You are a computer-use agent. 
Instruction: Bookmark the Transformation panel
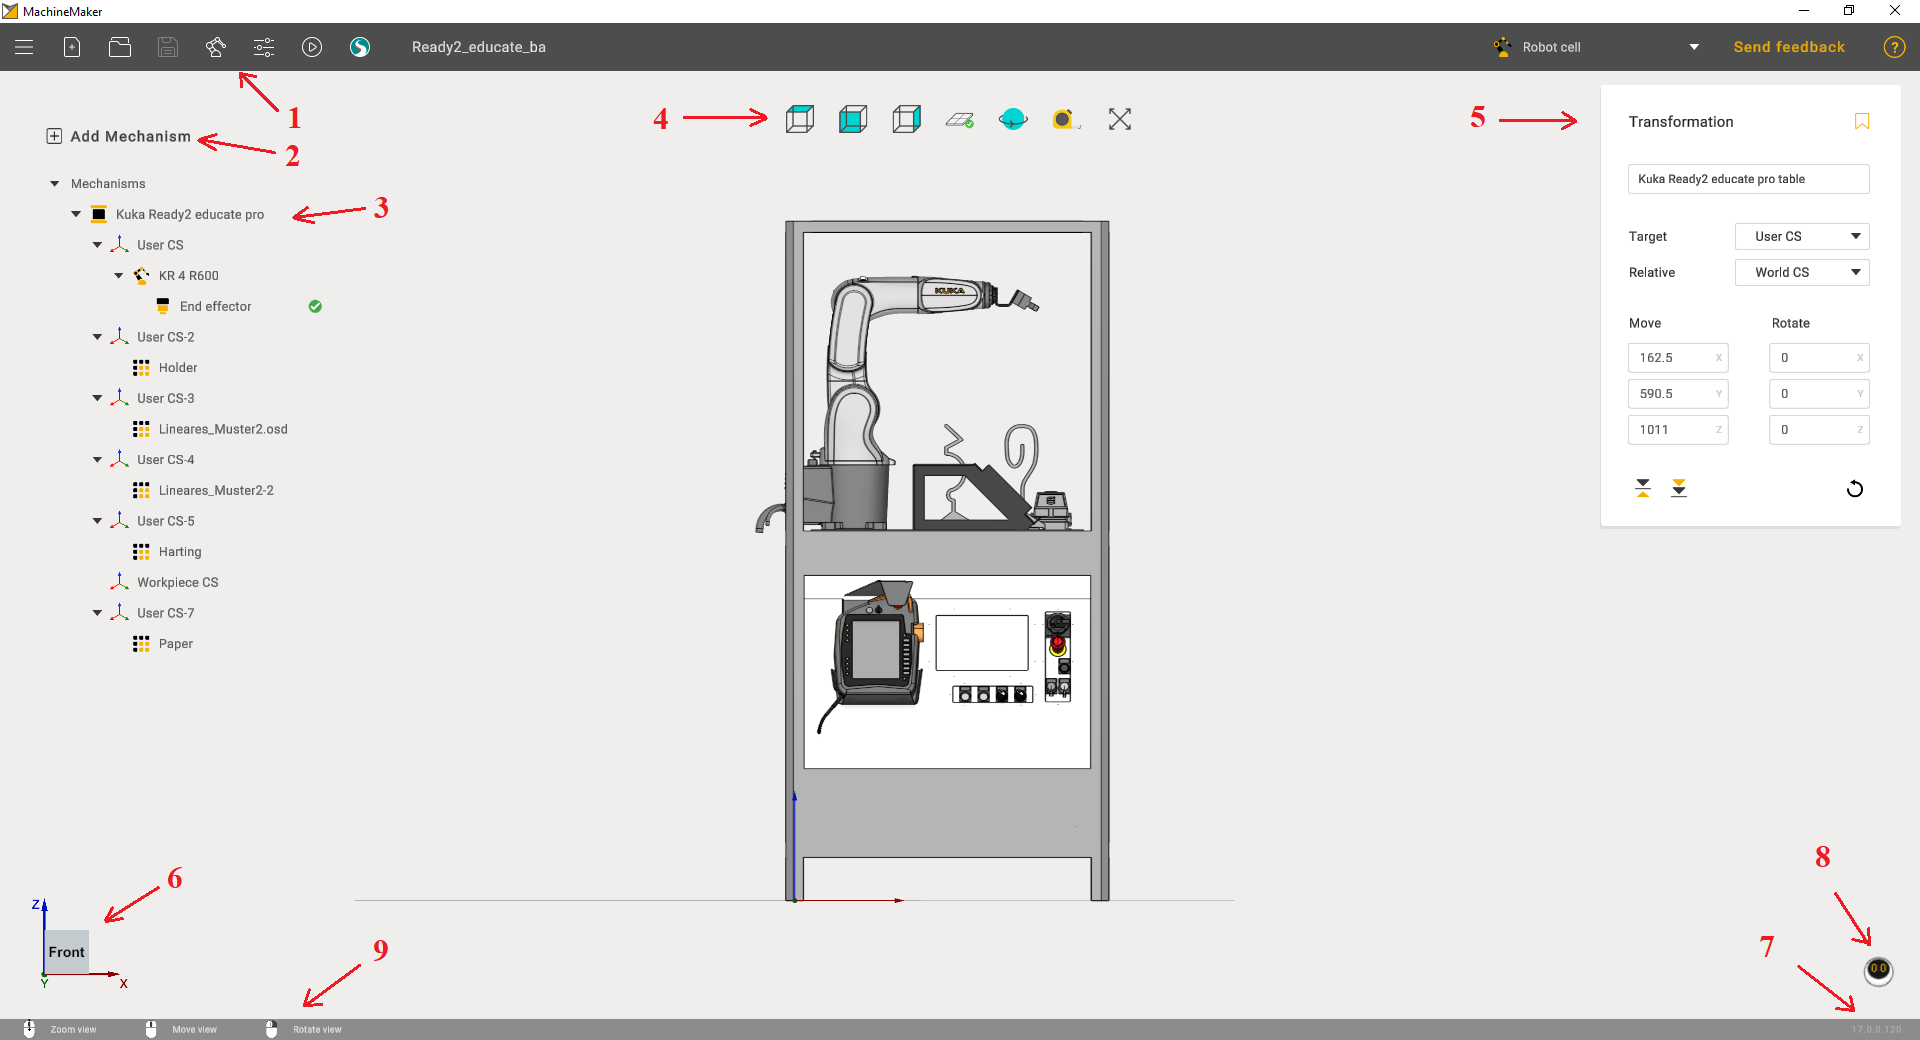point(1862,122)
